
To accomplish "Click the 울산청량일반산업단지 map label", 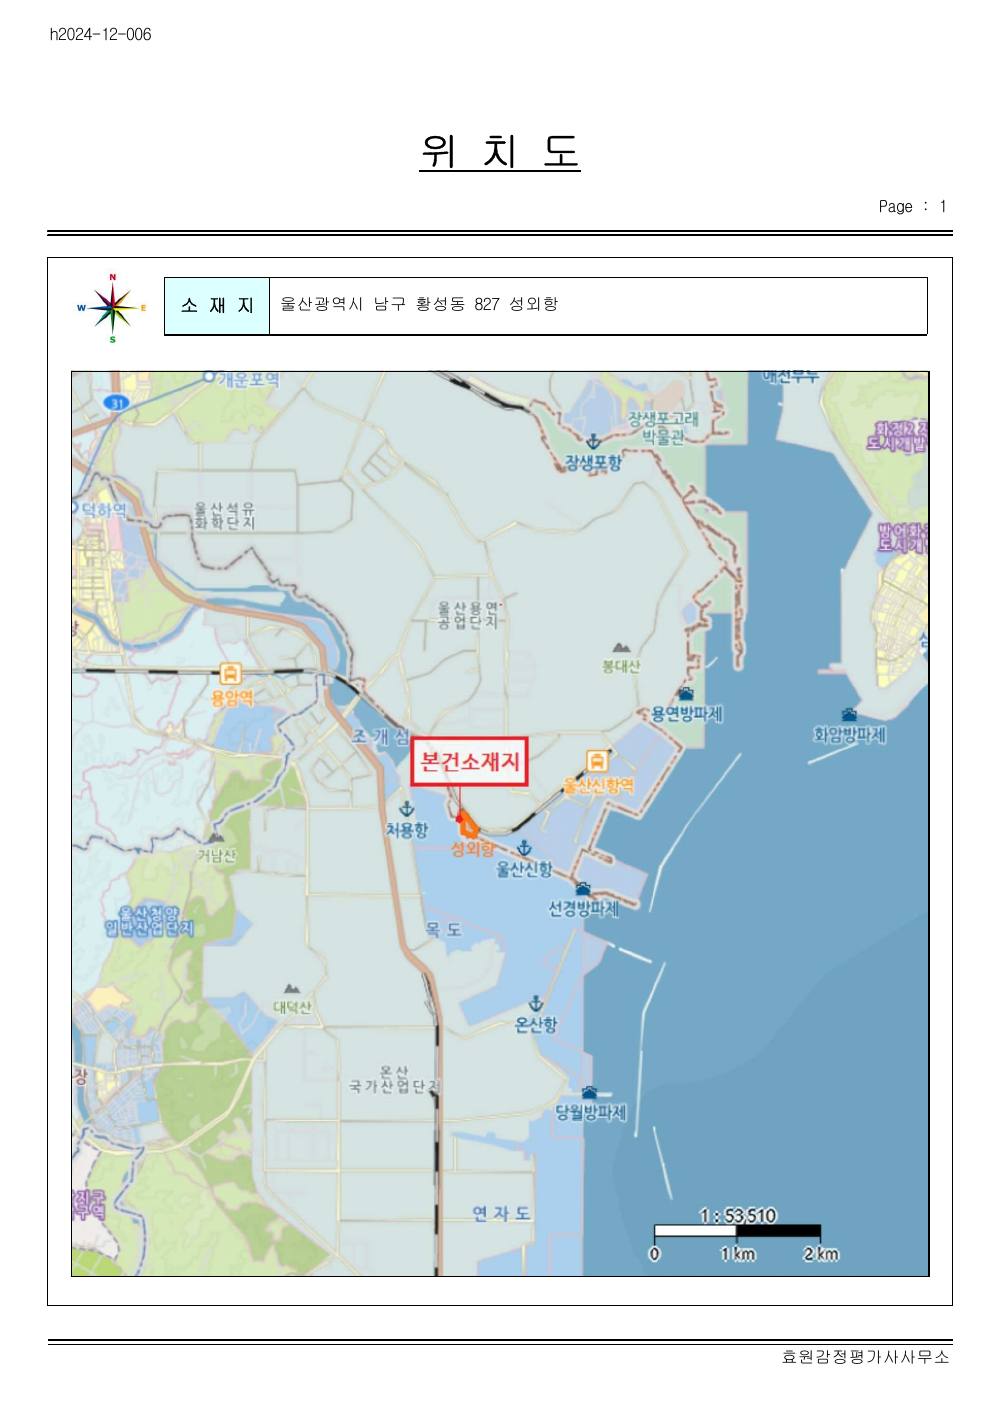I will click(x=150, y=921).
